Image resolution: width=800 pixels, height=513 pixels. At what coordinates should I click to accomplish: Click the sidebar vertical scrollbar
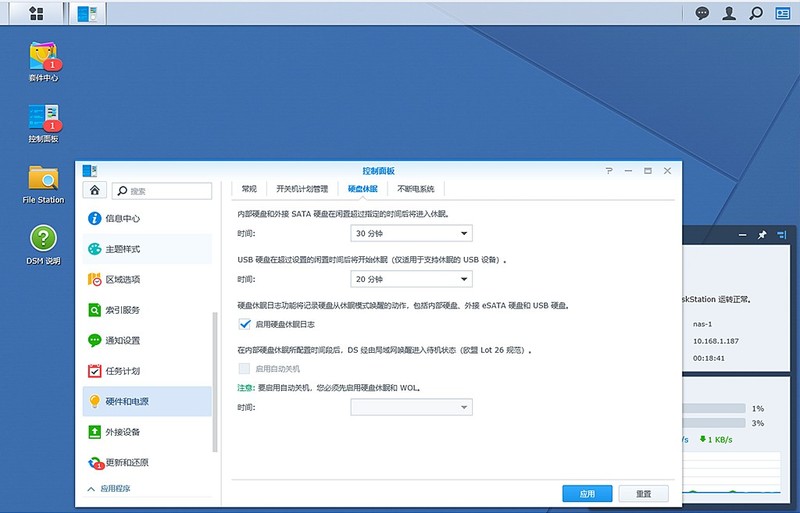215,382
